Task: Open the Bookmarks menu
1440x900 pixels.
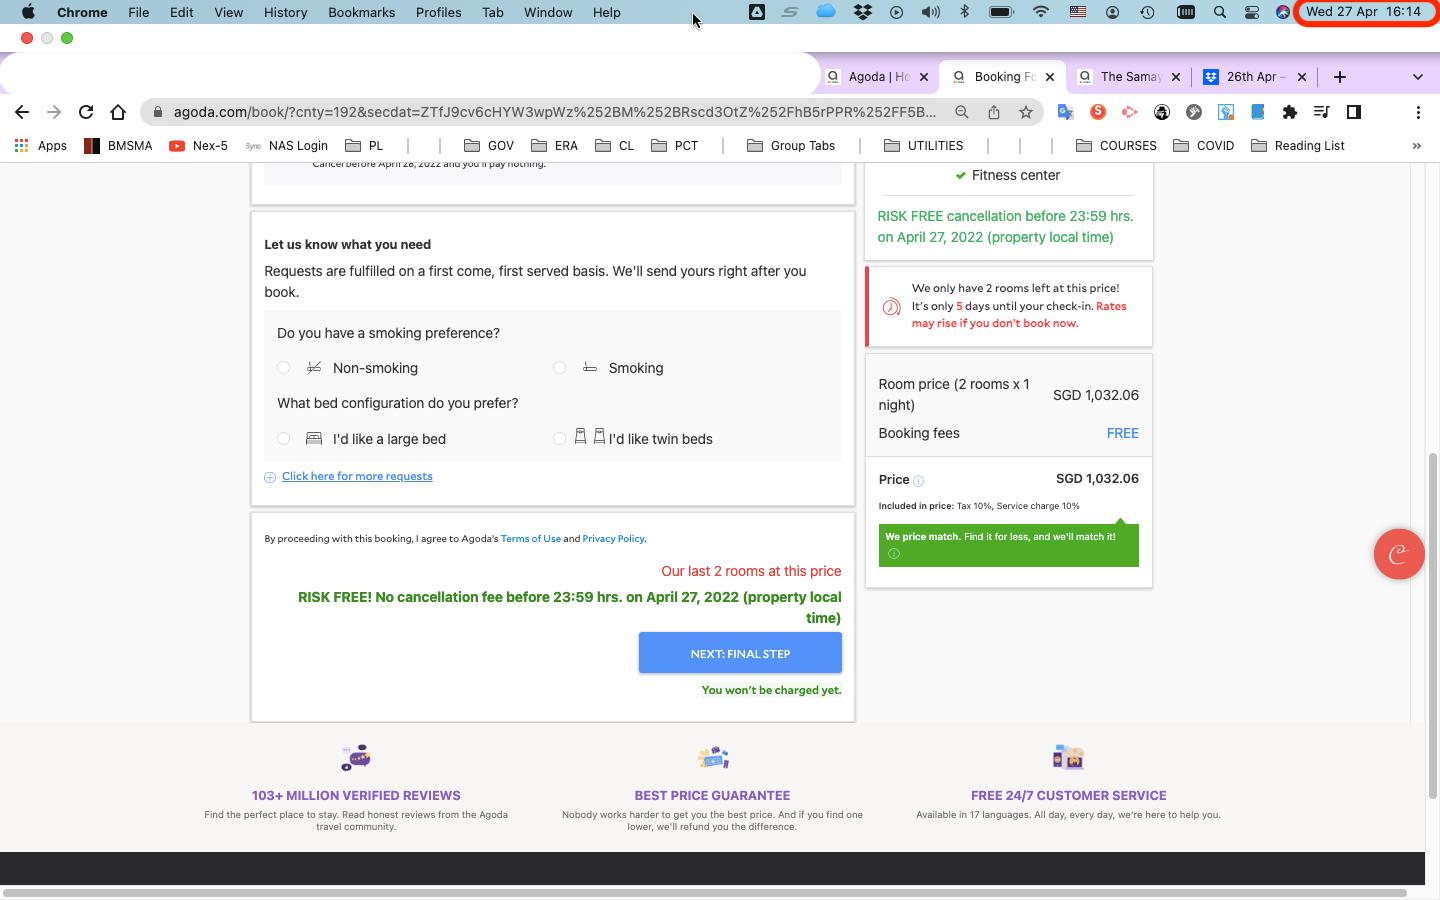Action: tap(361, 13)
